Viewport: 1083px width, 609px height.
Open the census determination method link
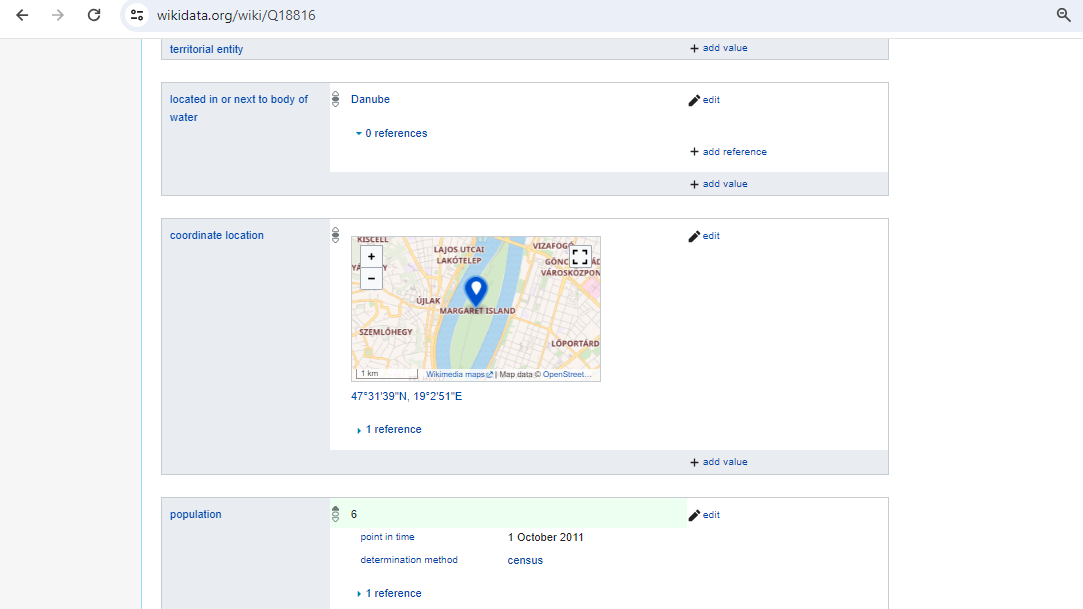click(525, 560)
